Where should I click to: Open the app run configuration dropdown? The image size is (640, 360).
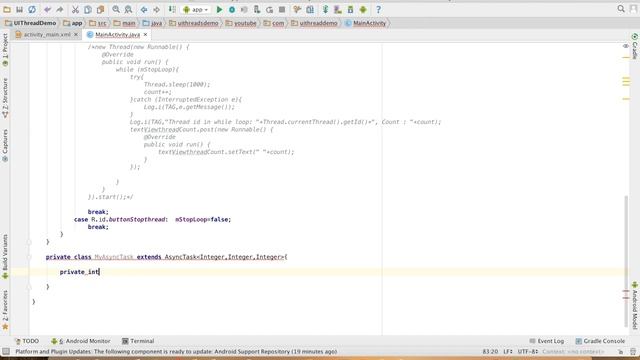[196, 9]
